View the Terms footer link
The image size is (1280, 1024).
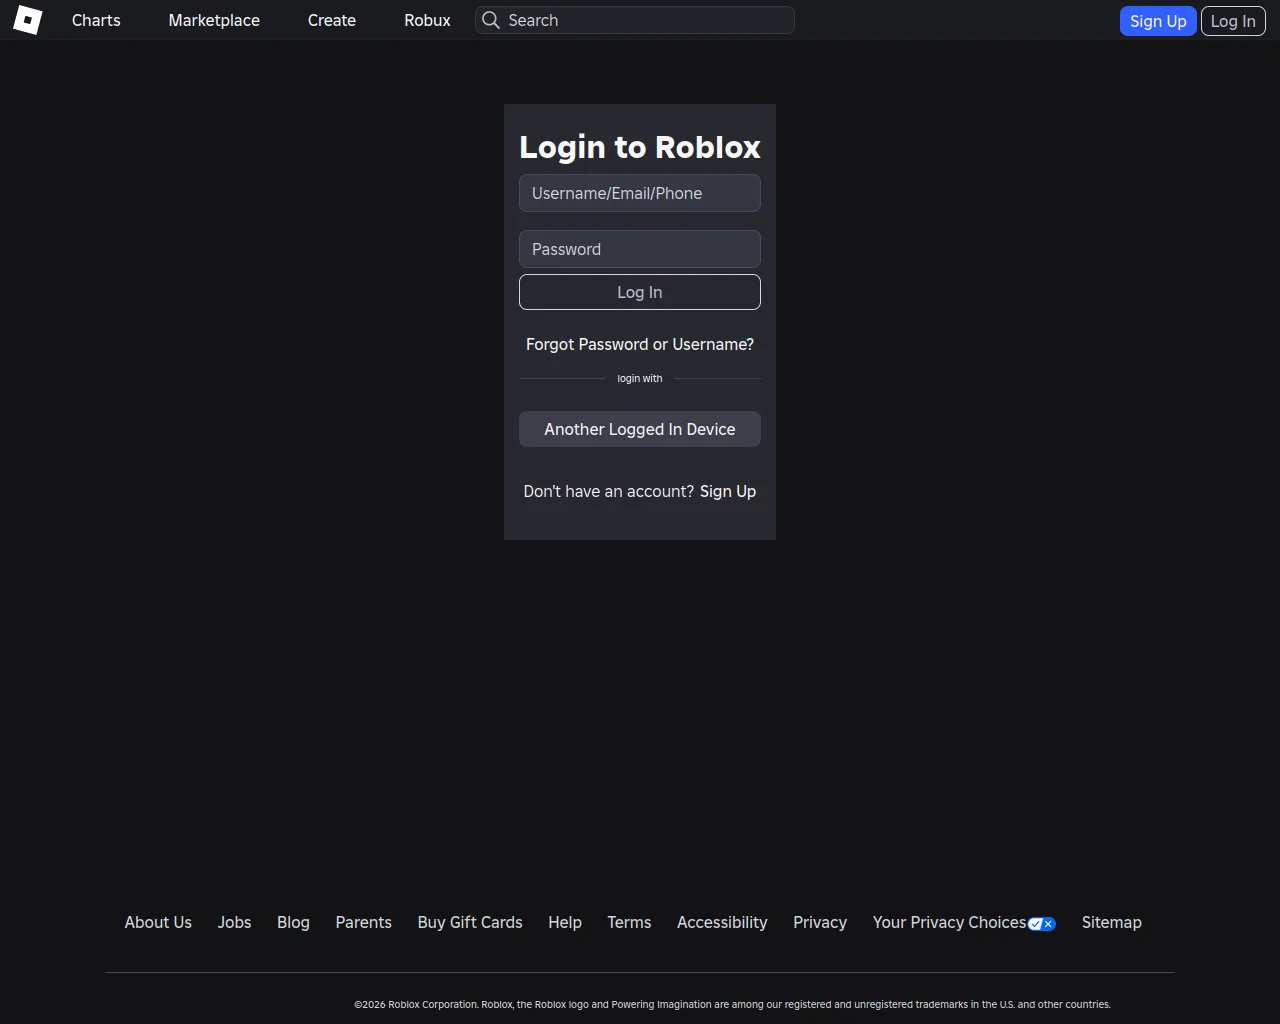629,922
